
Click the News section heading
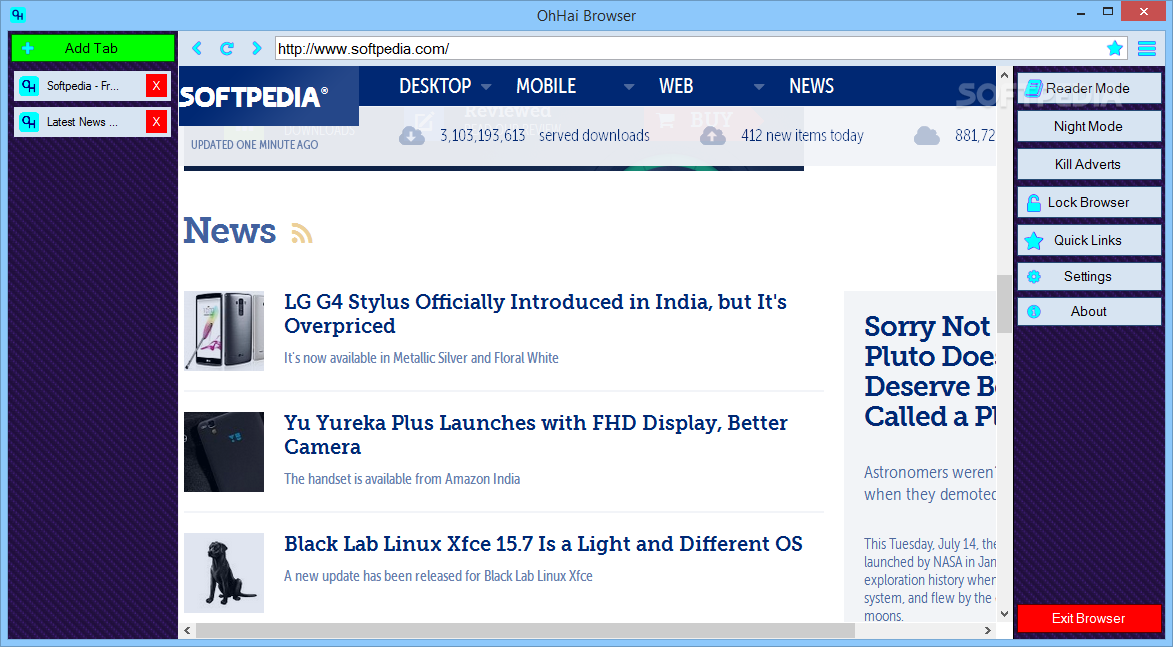click(230, 230)
